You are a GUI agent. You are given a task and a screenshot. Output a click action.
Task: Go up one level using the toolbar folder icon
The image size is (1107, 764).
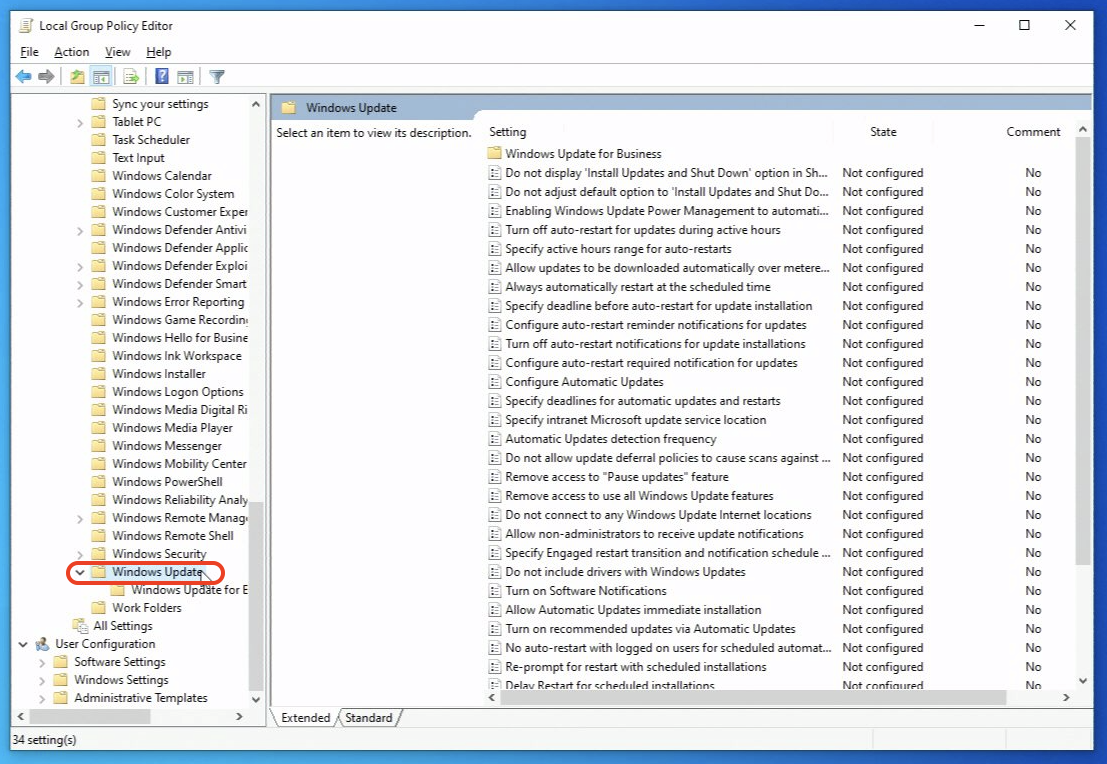pyautogui.click(x=77, y=76)
